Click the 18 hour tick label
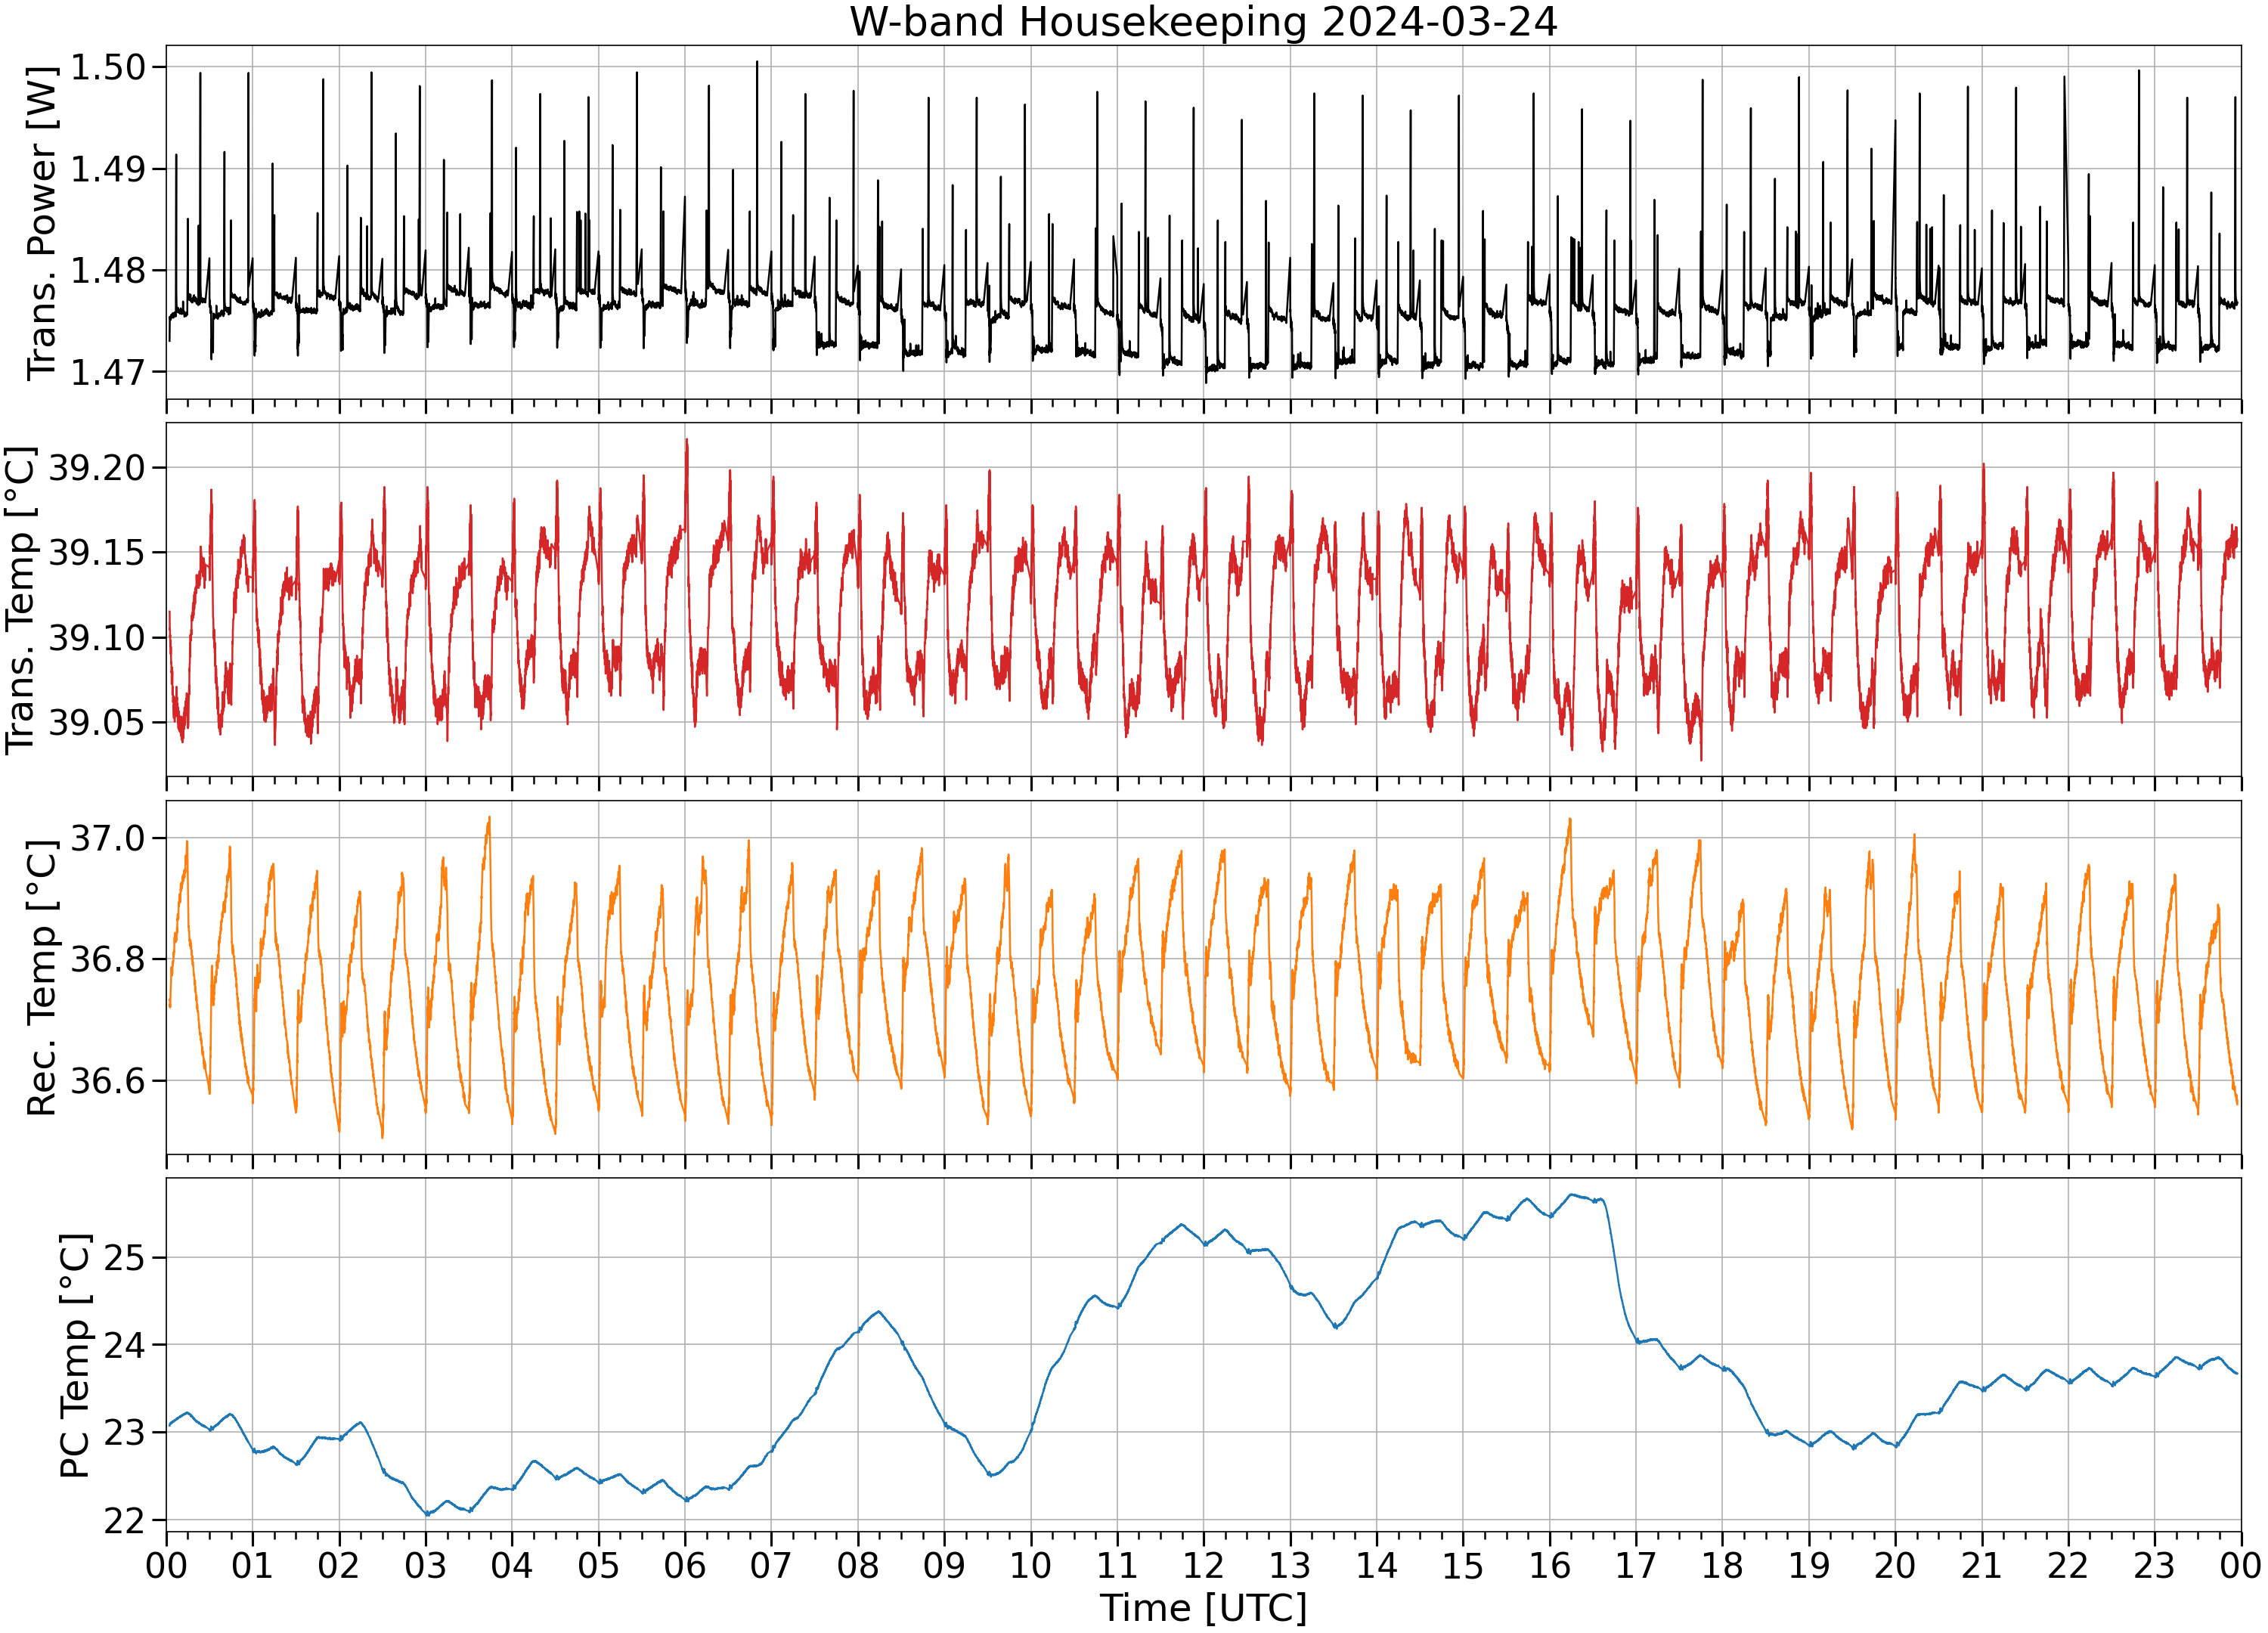Image resolution: width=2268 pixels, height=1633 pixels. [1722, 1565]
